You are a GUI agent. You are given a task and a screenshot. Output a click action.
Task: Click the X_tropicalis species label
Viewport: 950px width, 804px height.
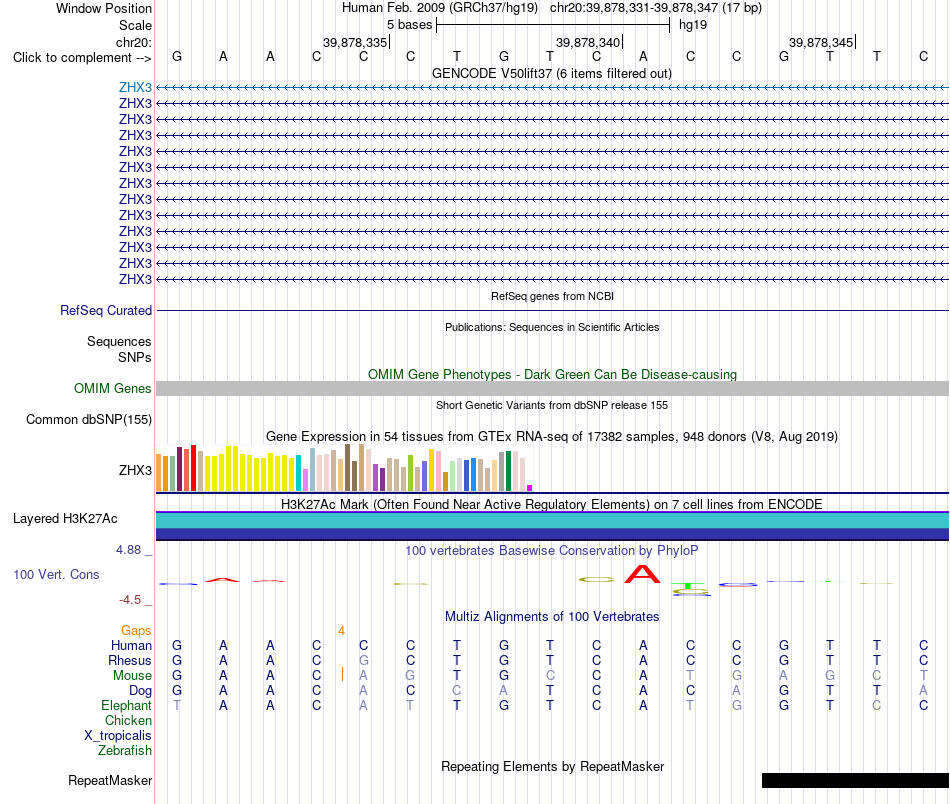(118, 736)
